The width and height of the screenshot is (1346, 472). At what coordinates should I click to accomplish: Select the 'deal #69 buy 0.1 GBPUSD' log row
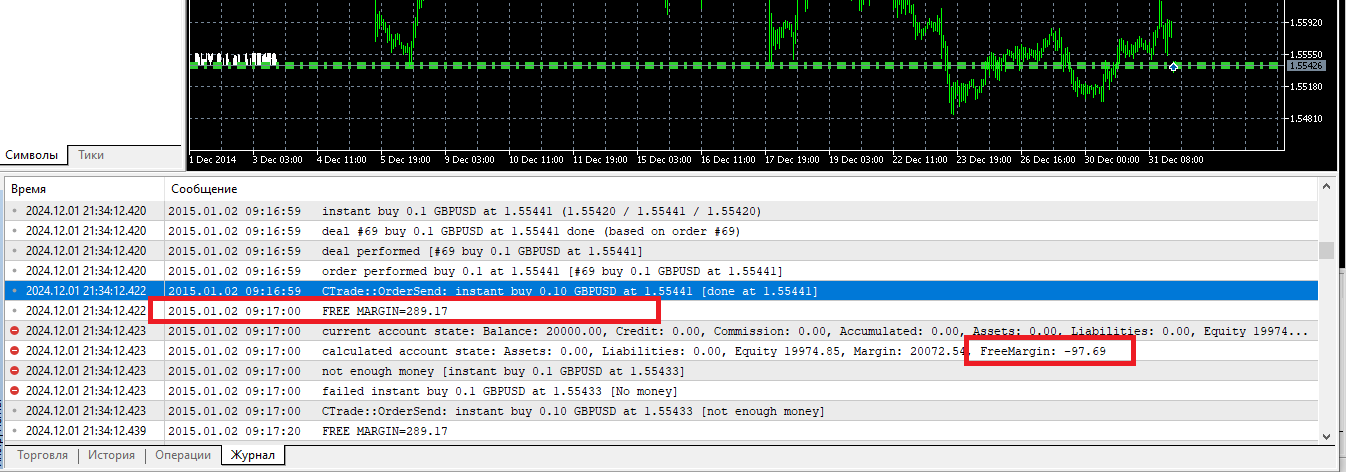661,231
